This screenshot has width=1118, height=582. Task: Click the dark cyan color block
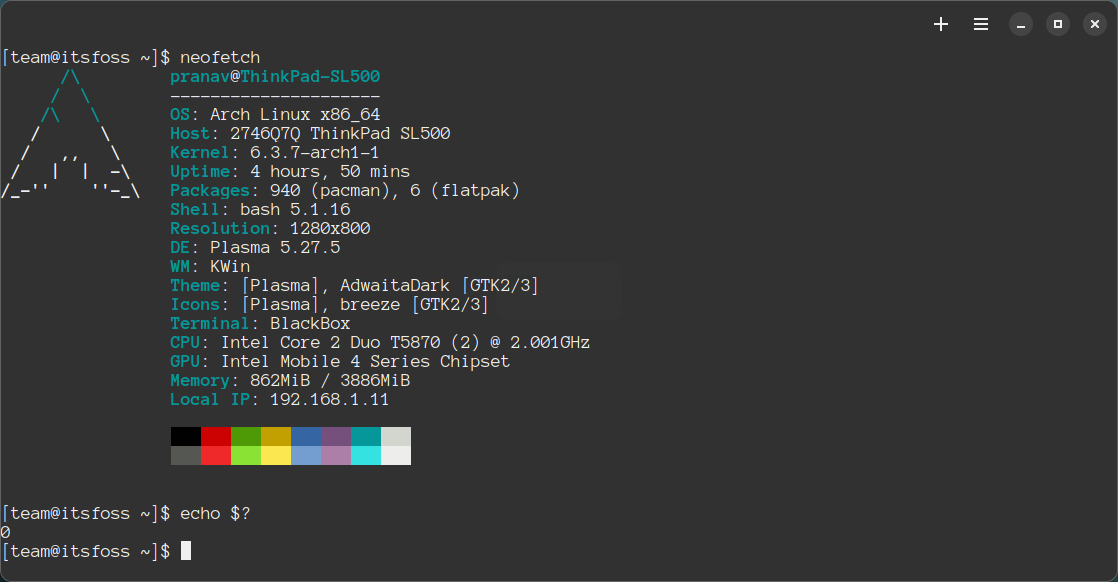pos(366,436)
